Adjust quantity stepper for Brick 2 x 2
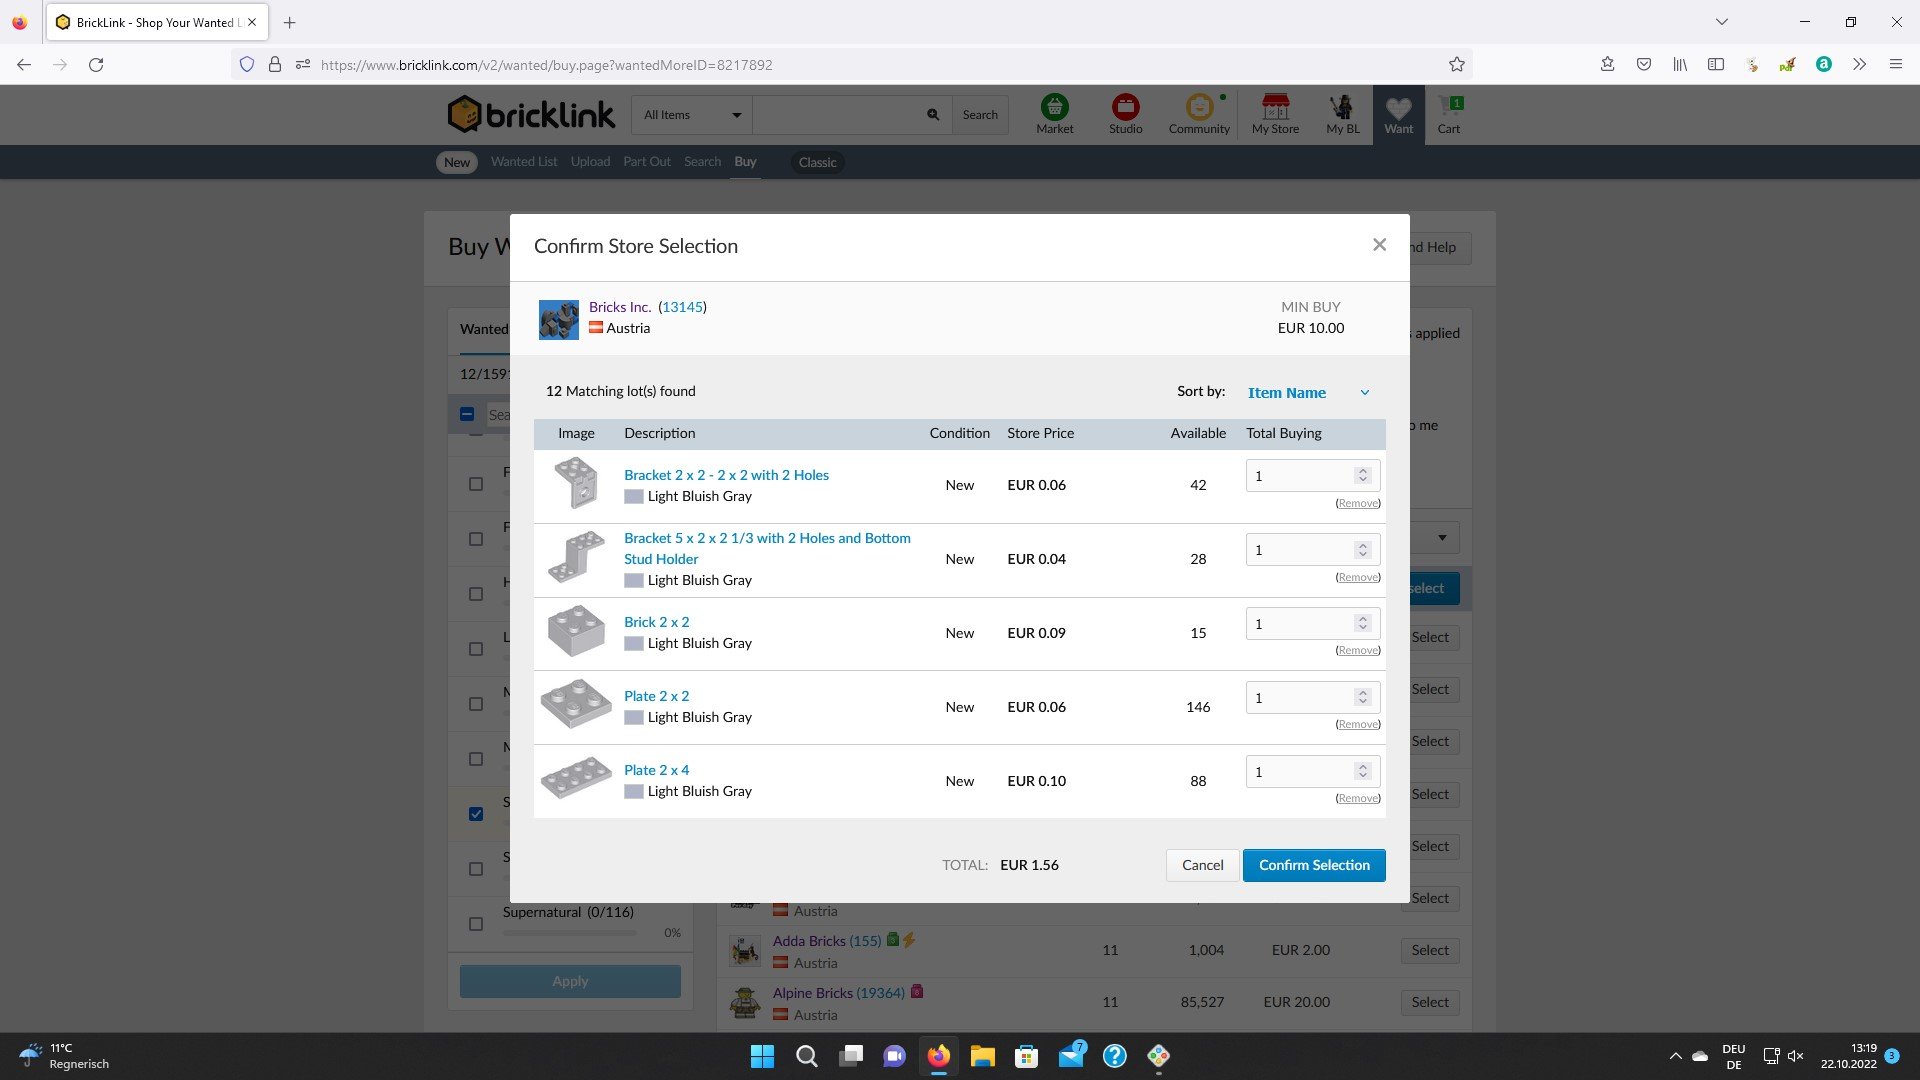 [x=1362, y=624]
